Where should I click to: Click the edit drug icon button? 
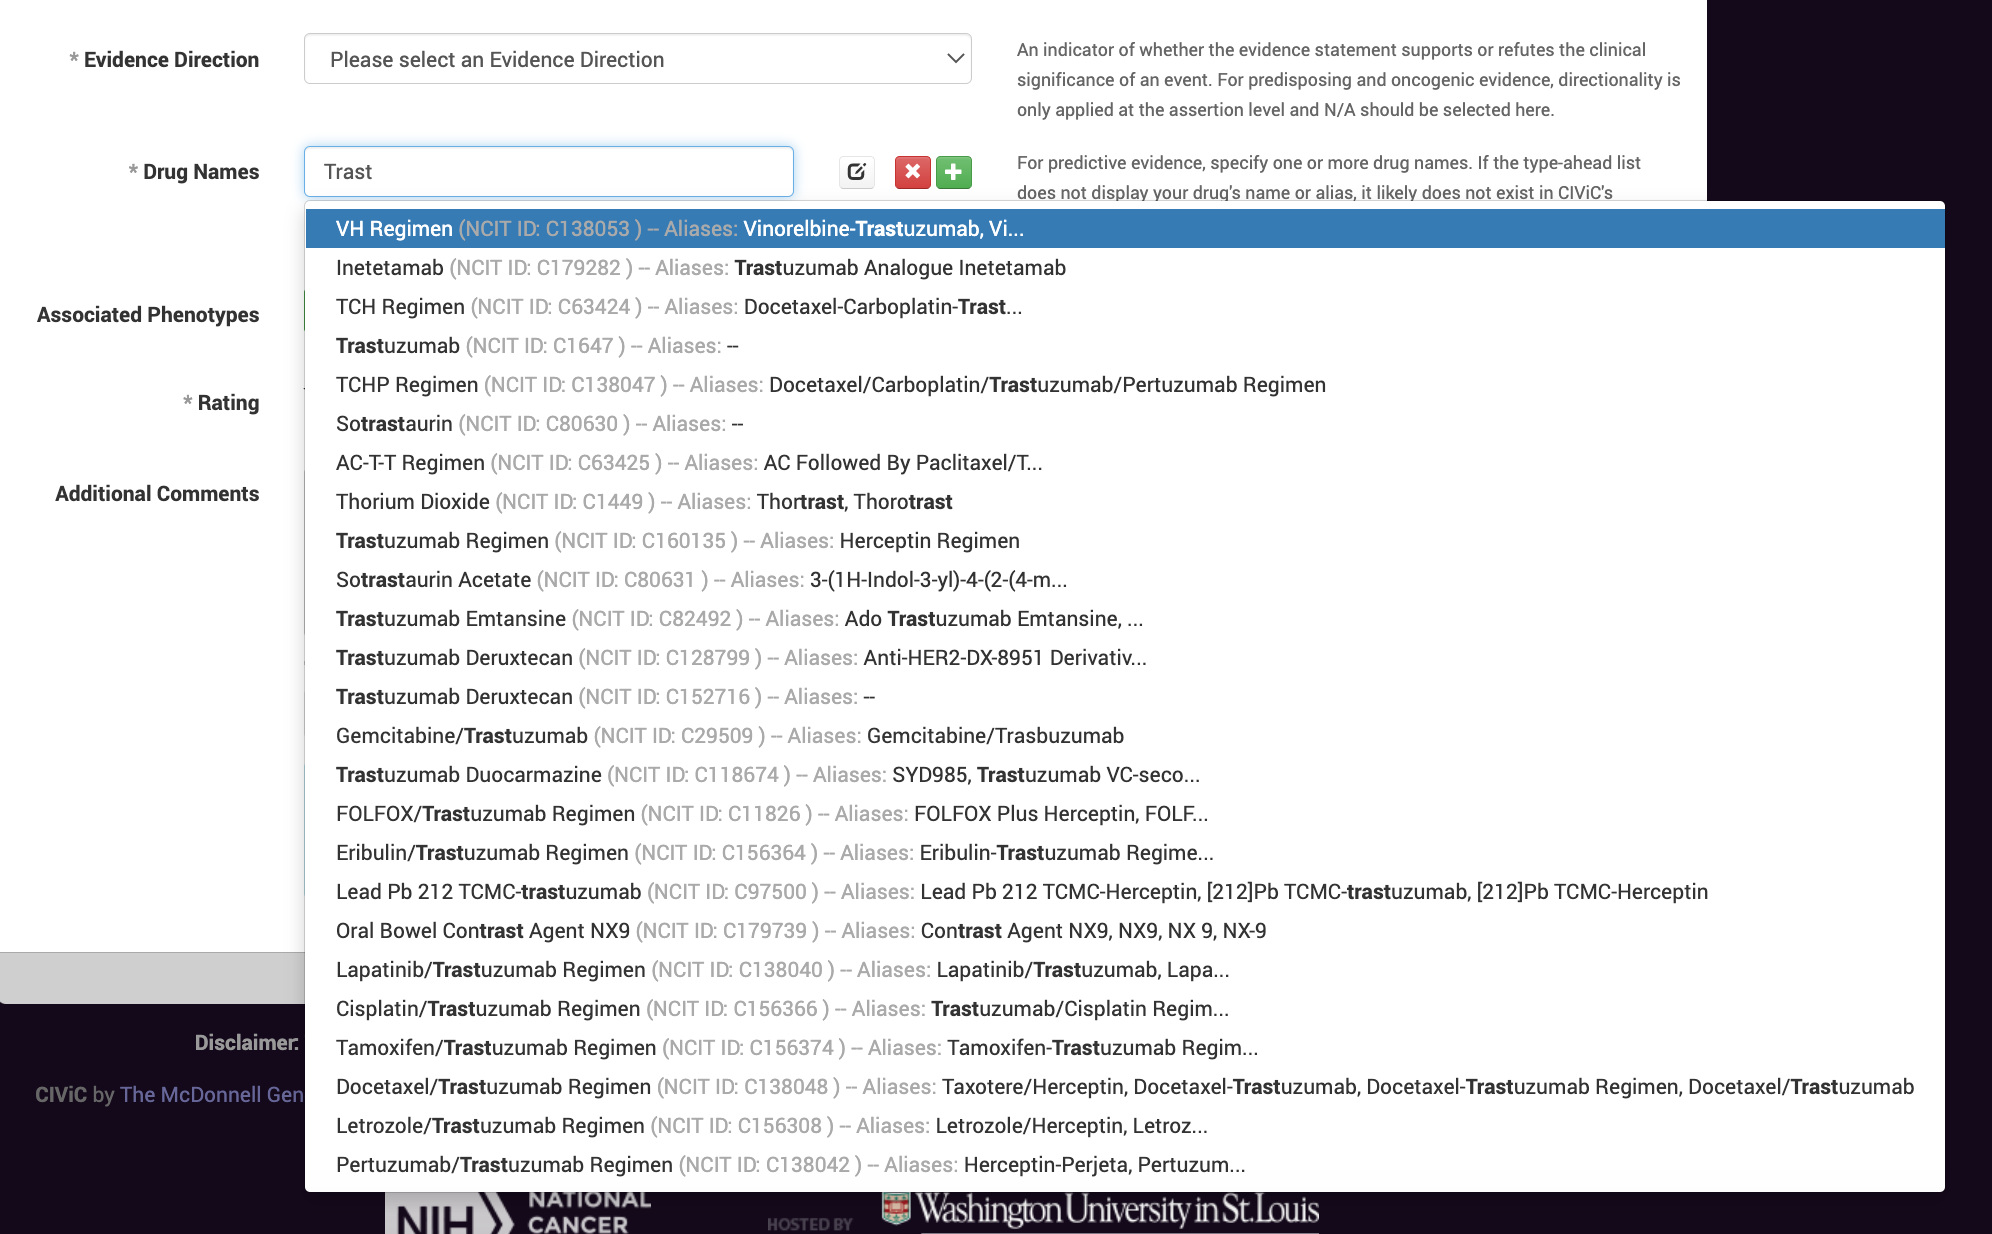(856, 172)
